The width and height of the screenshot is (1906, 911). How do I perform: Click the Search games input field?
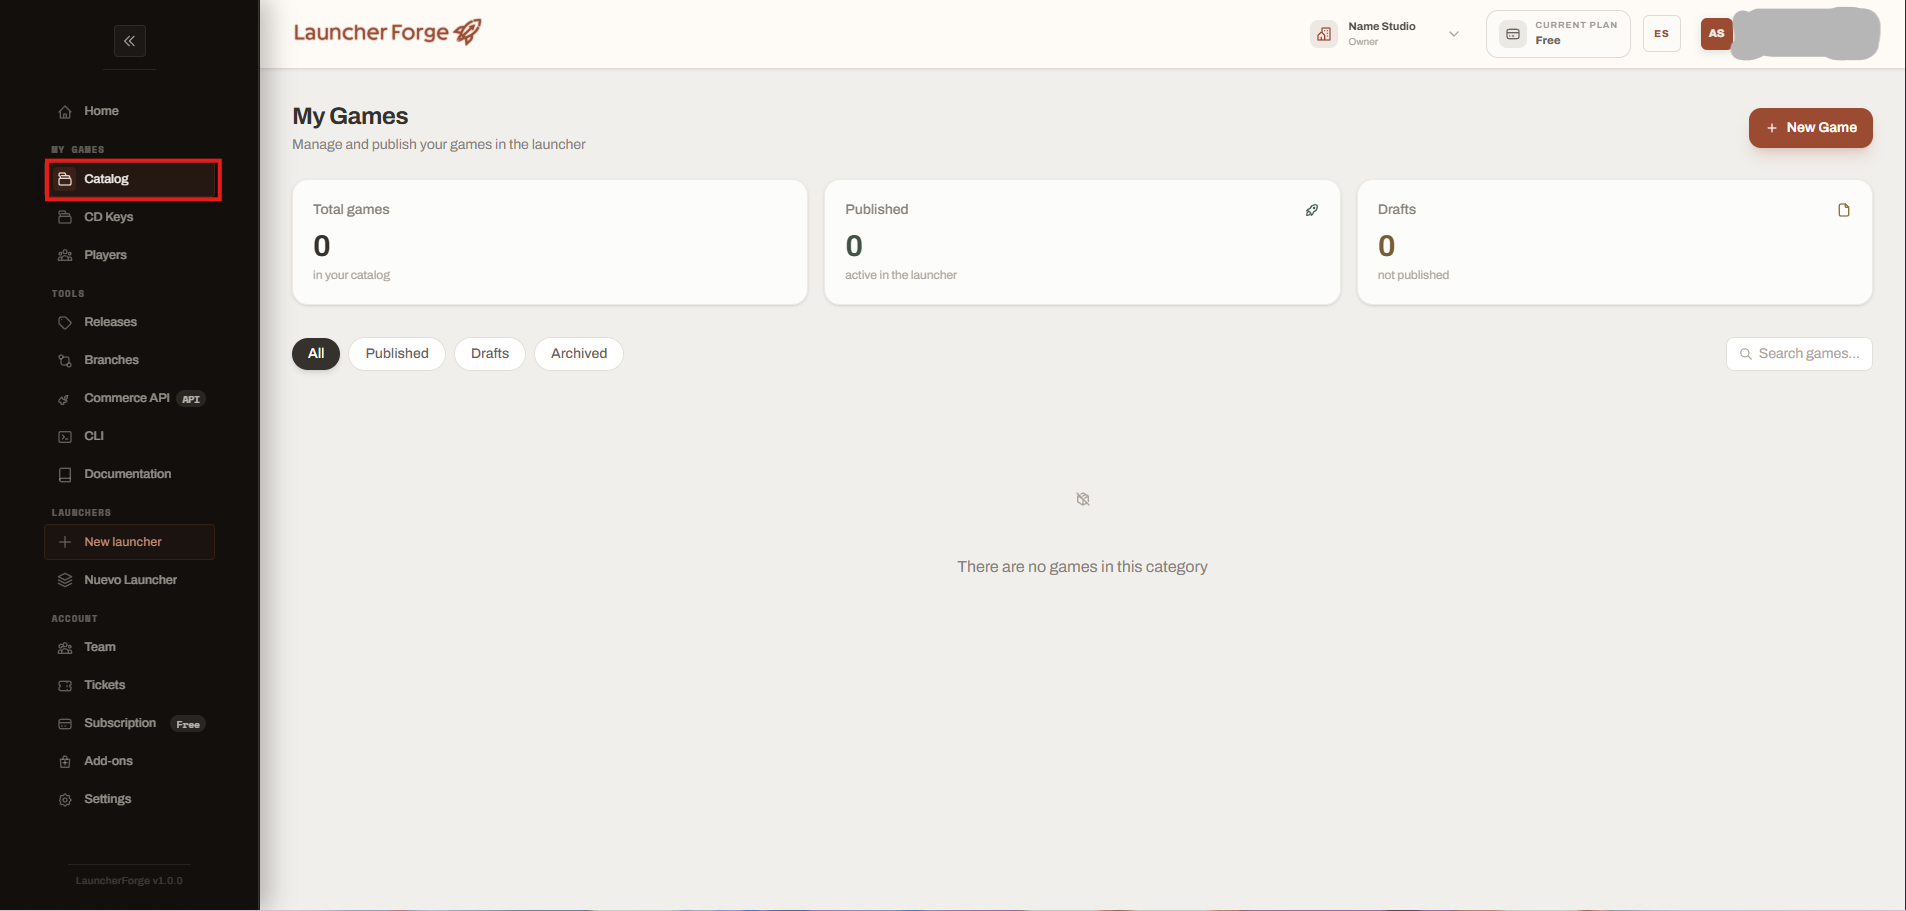[1799, 354]
